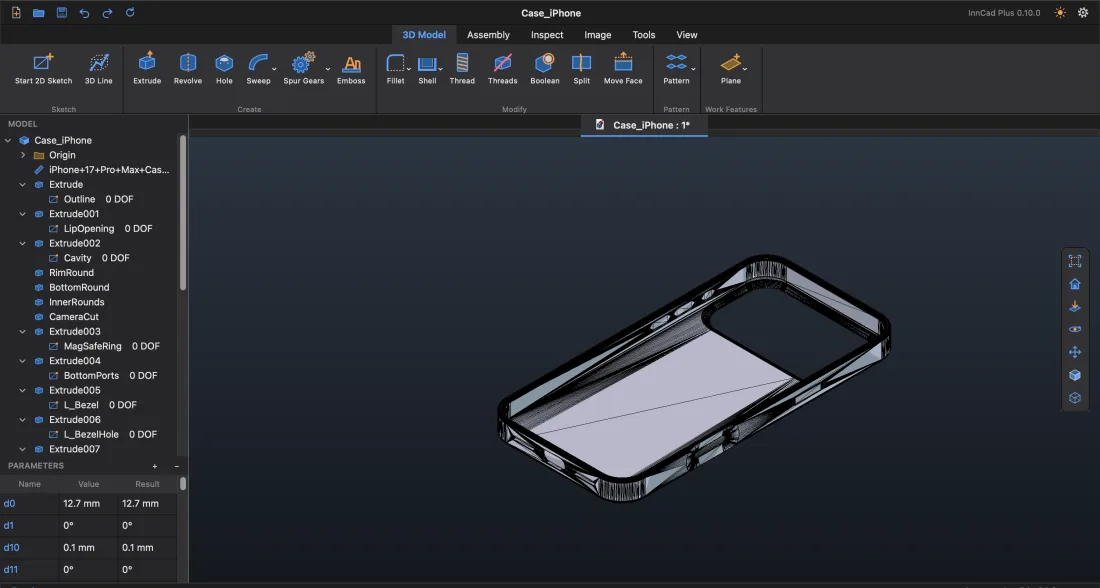Viewport: 1100px width, 588px height.
Task: Expand the Origin folder
Action: click(x=23, y=155)
